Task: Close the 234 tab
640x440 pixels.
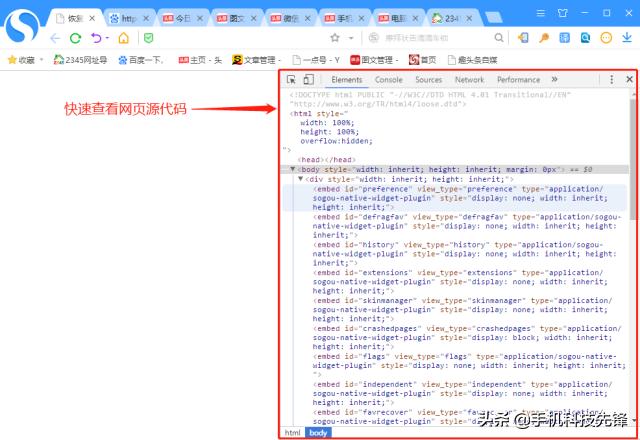Action: (x=469, y=18)
